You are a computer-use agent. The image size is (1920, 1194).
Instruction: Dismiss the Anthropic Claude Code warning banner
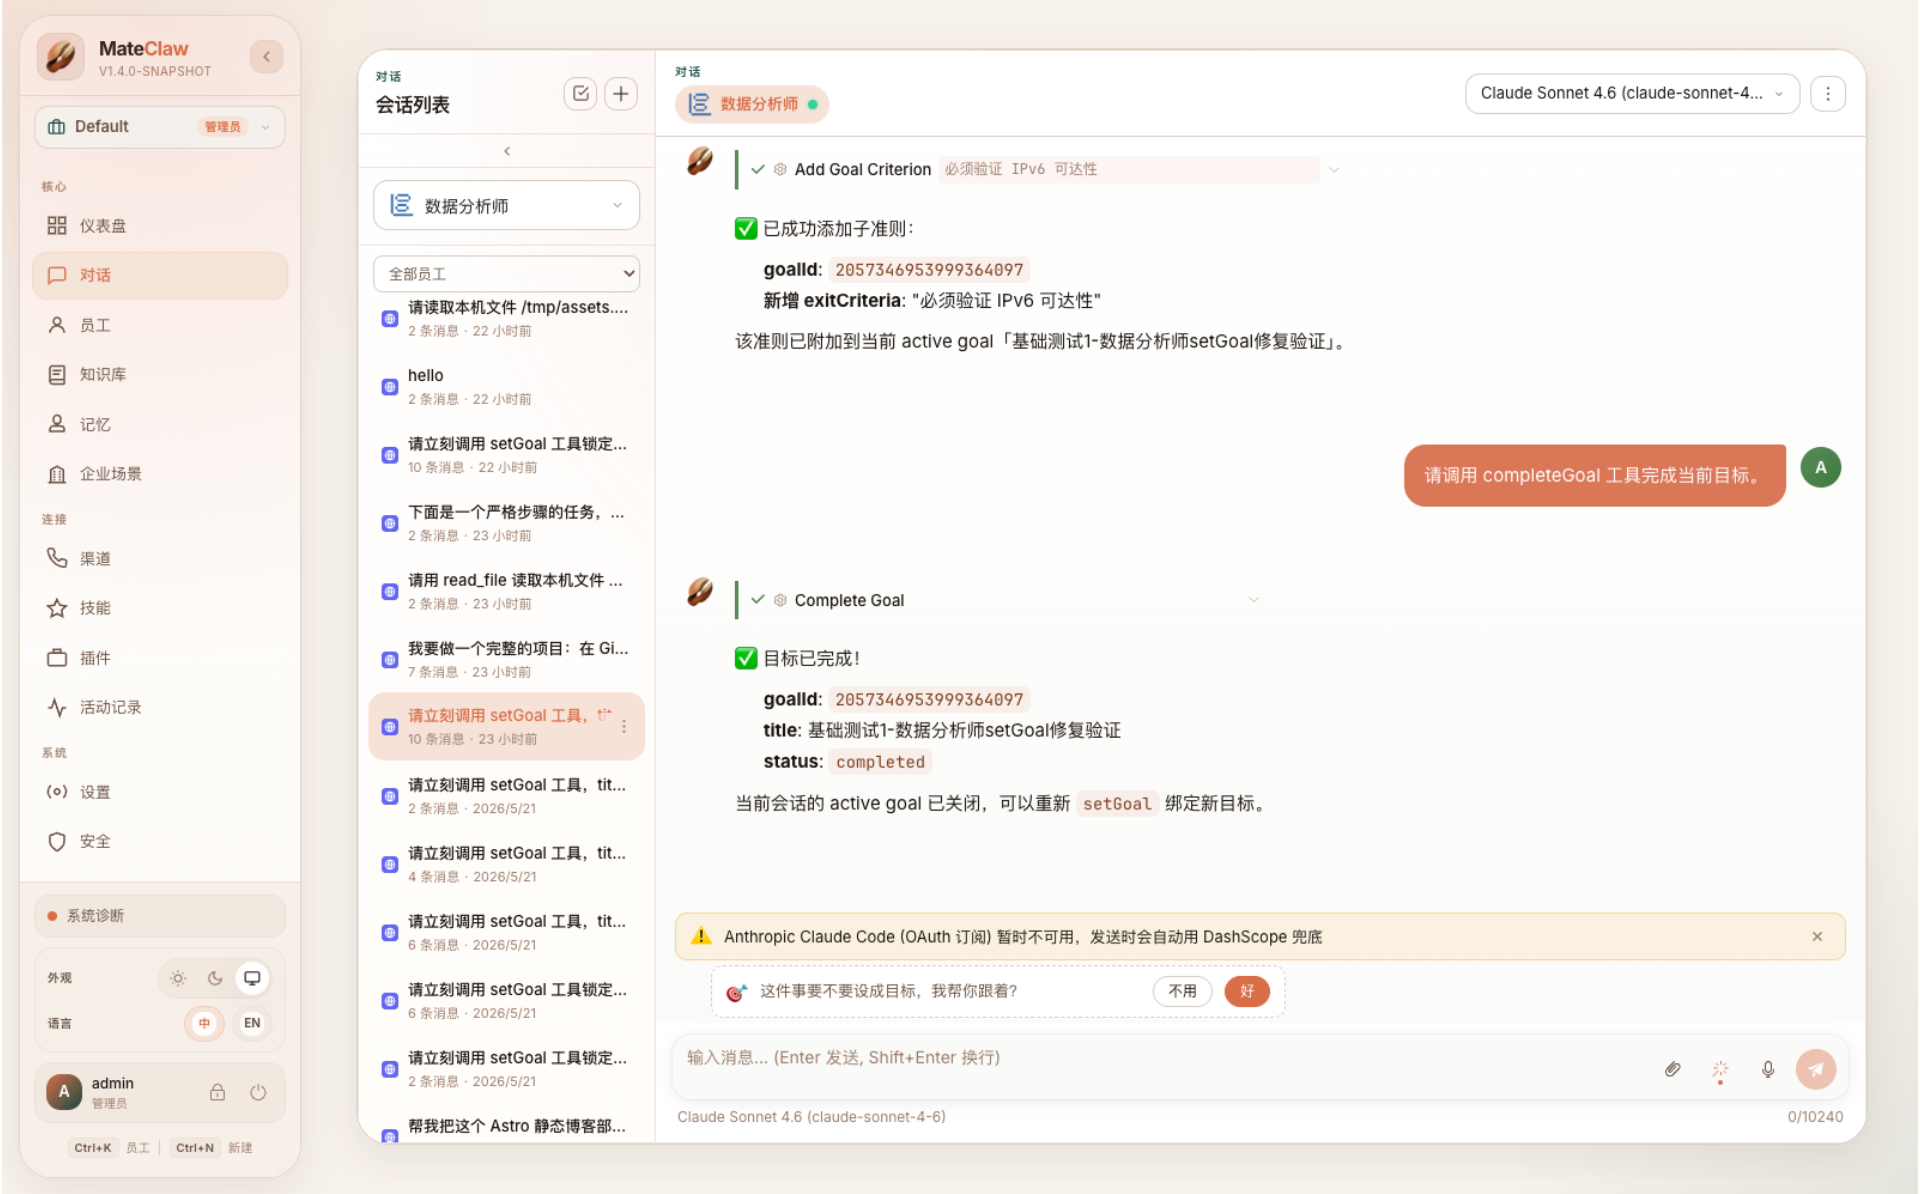1817,937
